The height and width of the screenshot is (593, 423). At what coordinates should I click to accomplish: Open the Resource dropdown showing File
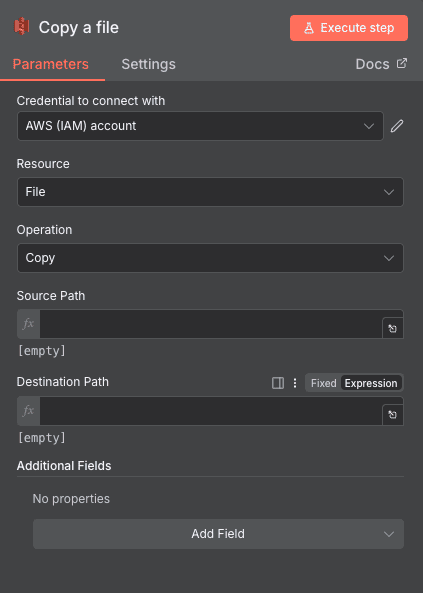[210, 192]
